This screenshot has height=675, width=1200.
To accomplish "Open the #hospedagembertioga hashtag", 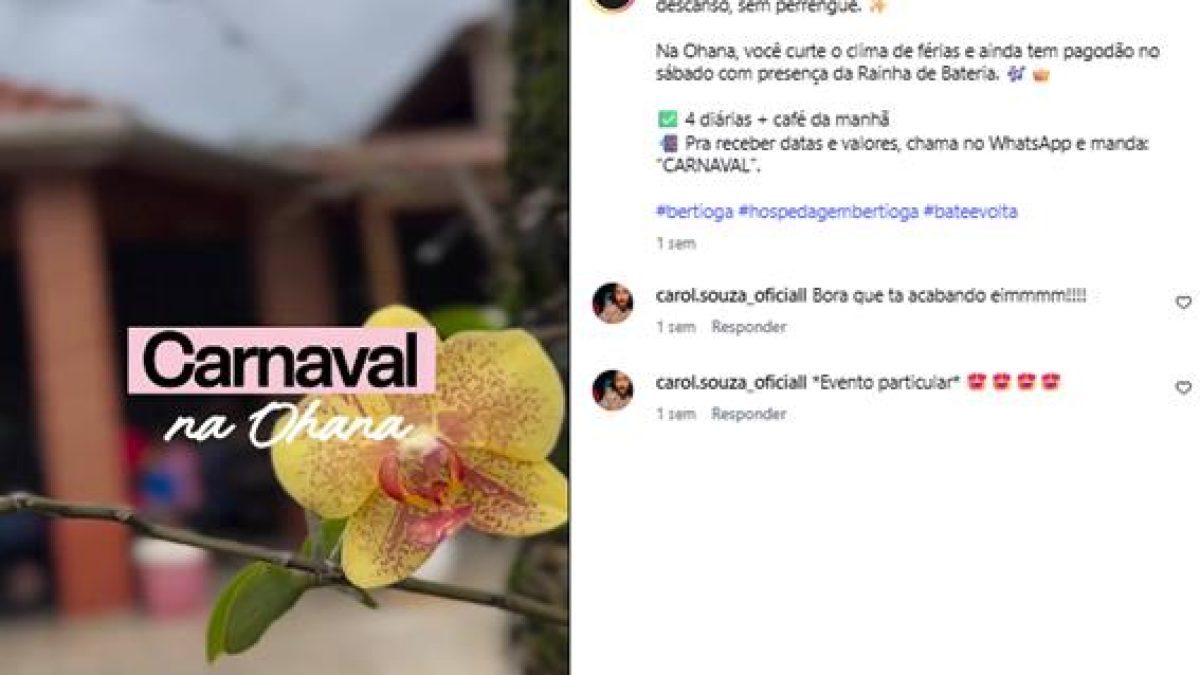I will pyautogui.click(x=828, y=212).
